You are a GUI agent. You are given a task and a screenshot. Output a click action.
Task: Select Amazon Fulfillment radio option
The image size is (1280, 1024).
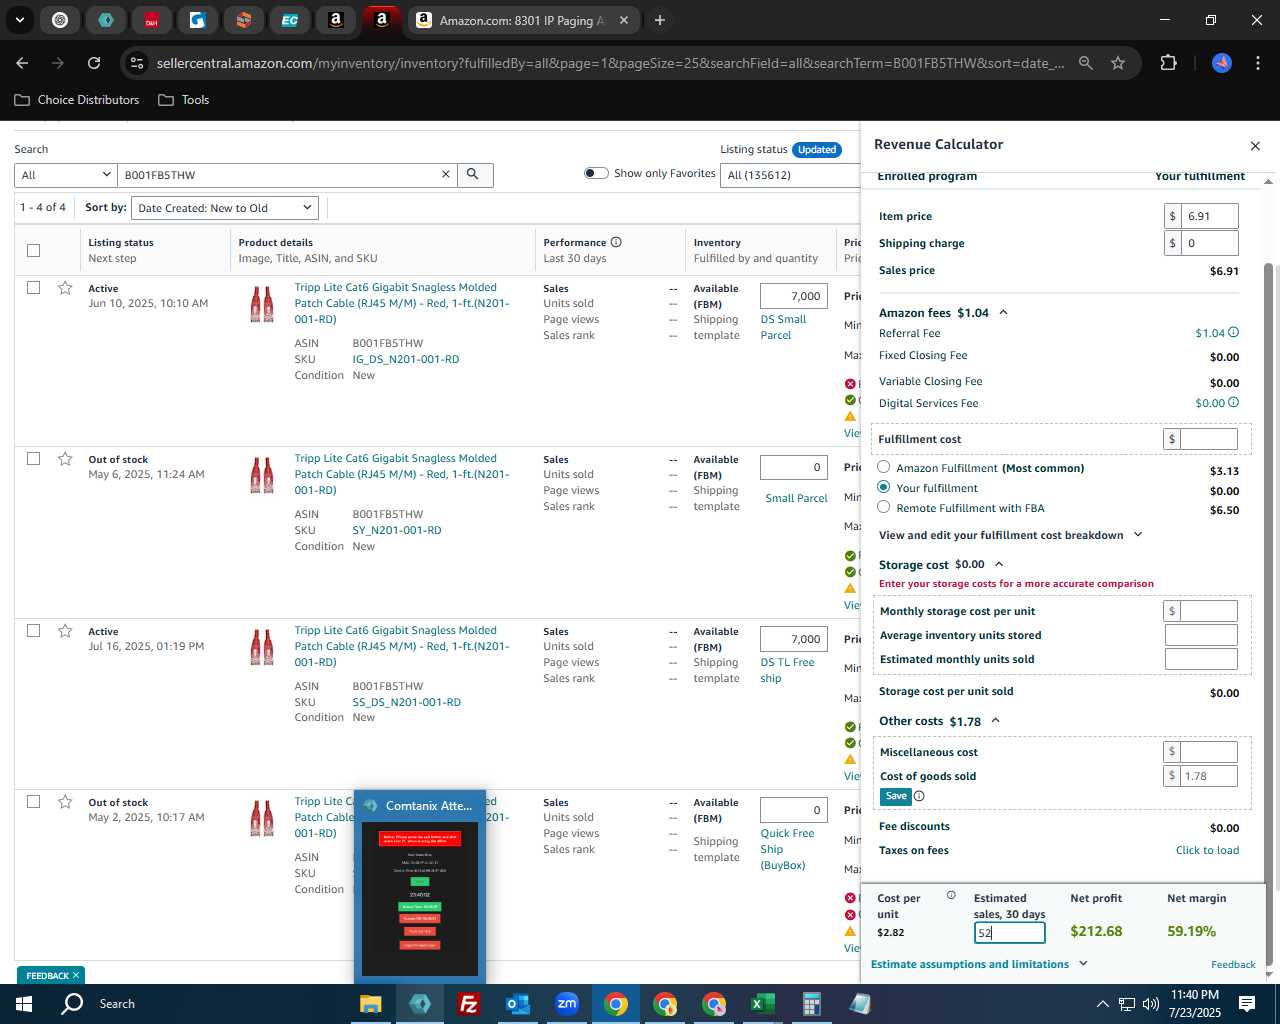point(884,467)
